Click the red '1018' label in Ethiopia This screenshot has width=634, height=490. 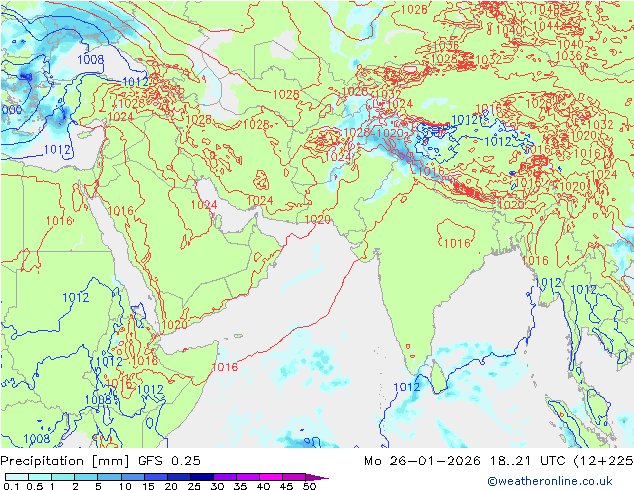145,361
